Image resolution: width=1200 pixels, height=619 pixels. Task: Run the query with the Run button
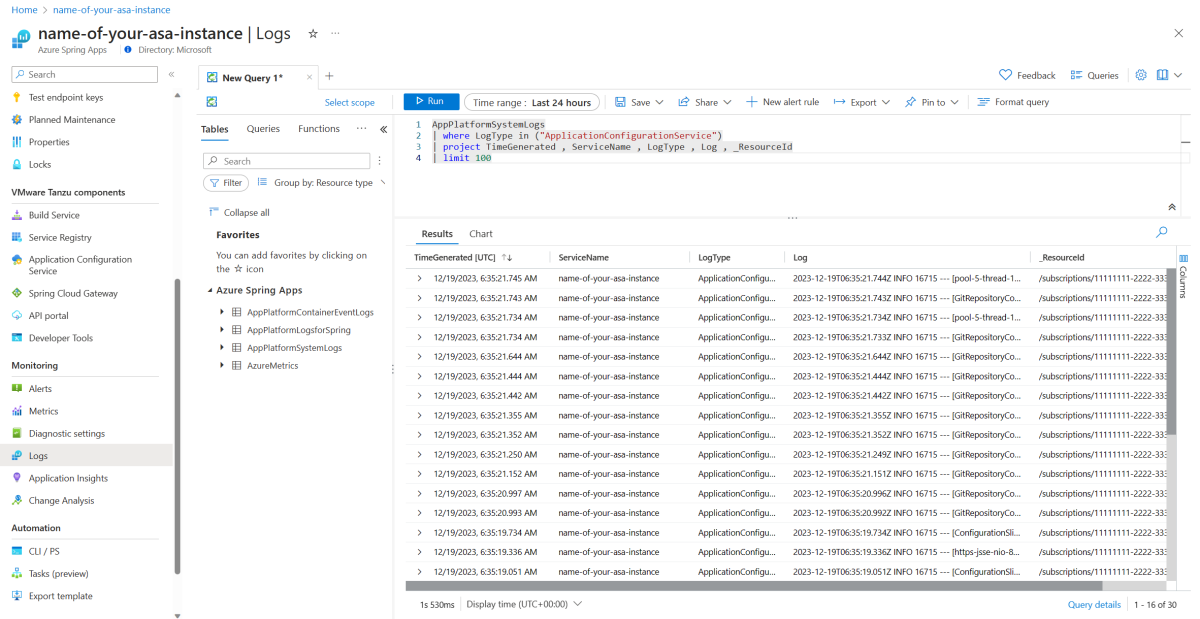pos(430,102)
